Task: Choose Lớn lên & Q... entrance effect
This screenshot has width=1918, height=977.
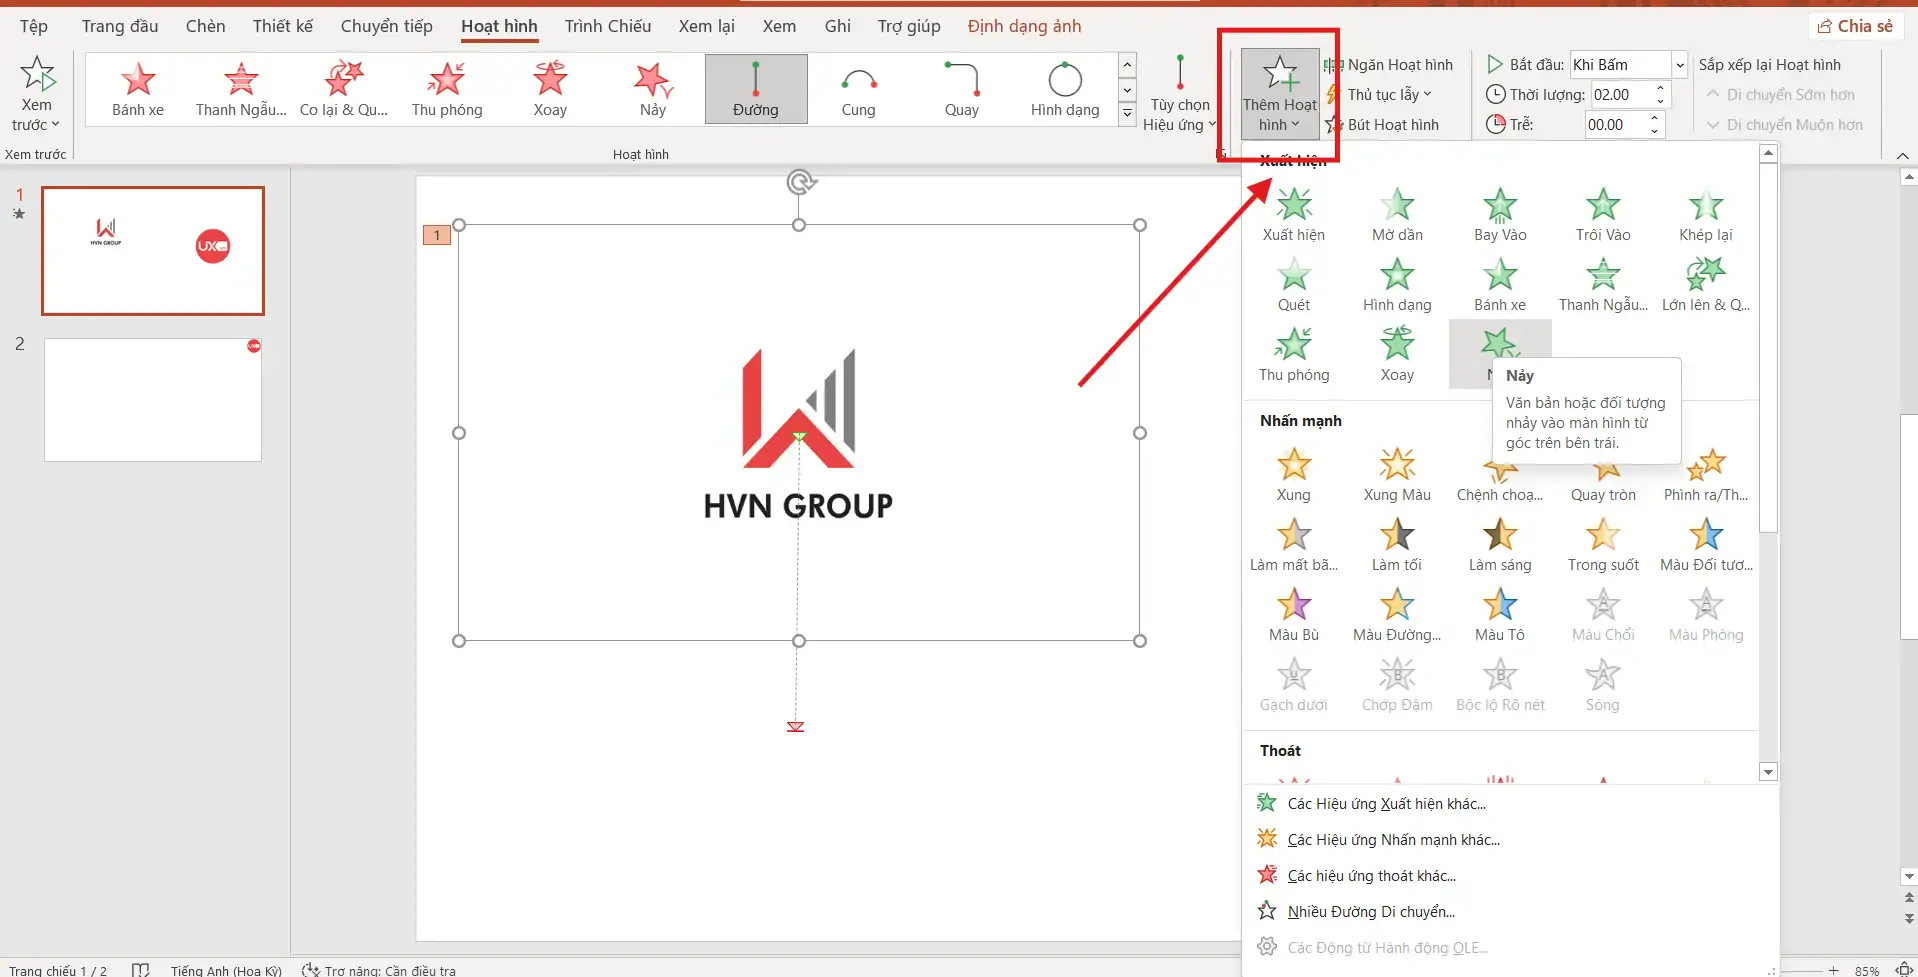Action: (x=1706, y=286)
